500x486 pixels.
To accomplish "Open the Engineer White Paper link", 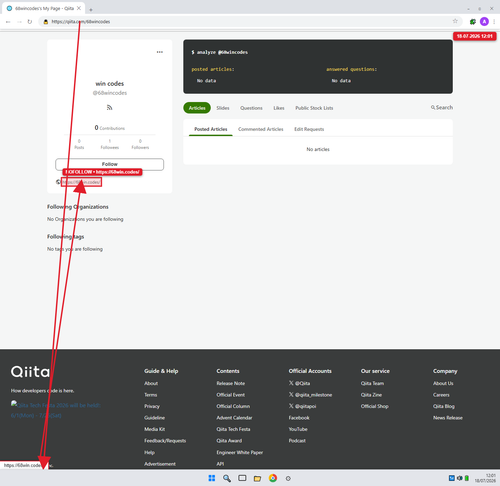I will (240, 452).
